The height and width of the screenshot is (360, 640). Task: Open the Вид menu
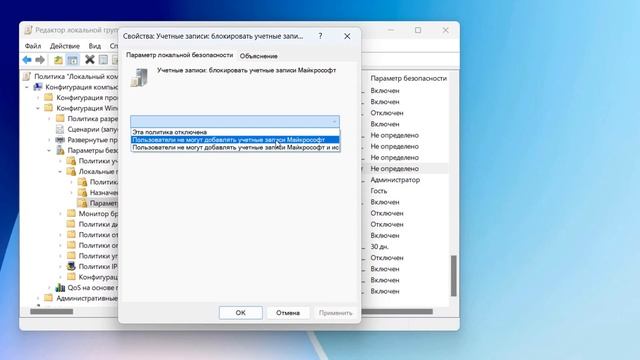(95, 46)
